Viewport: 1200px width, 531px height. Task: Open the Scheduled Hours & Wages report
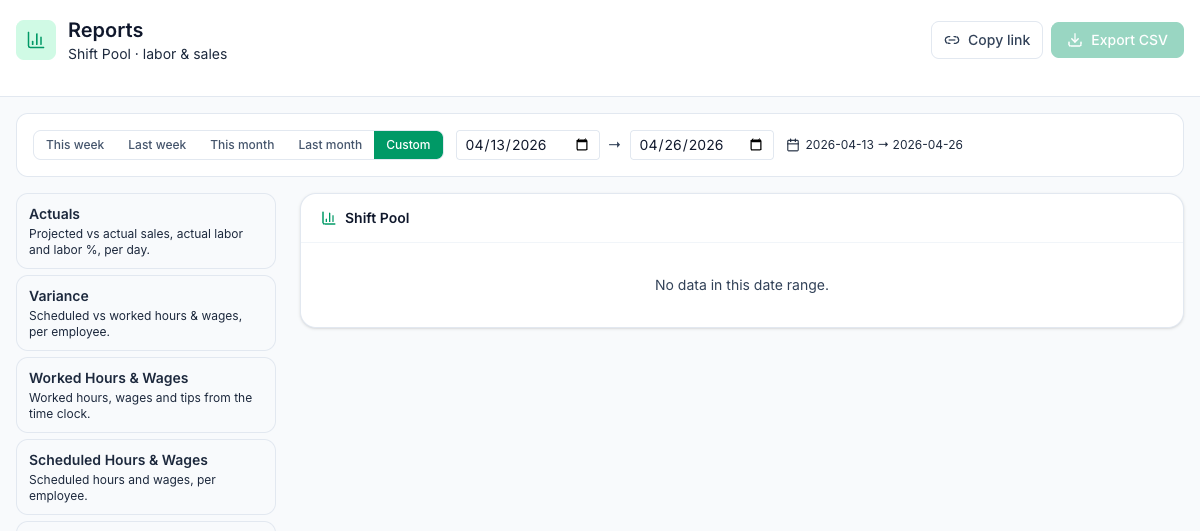(146, 477)
